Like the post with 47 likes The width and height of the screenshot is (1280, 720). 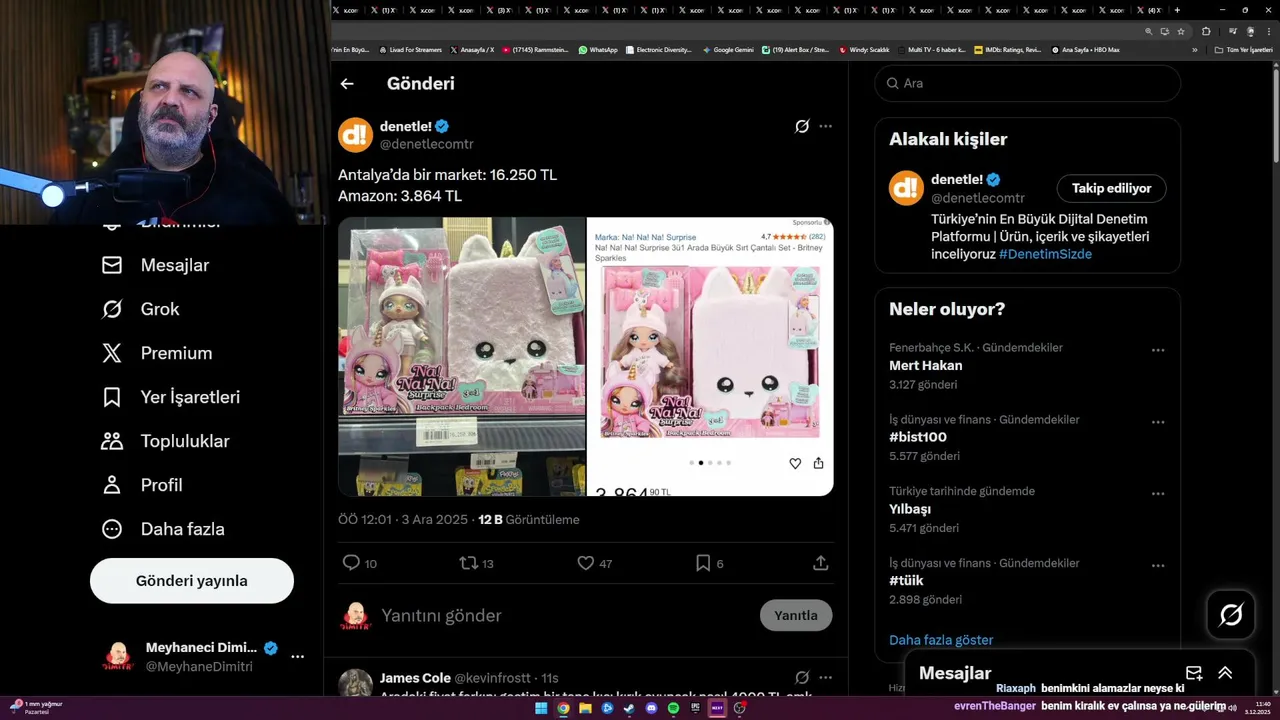586,563
